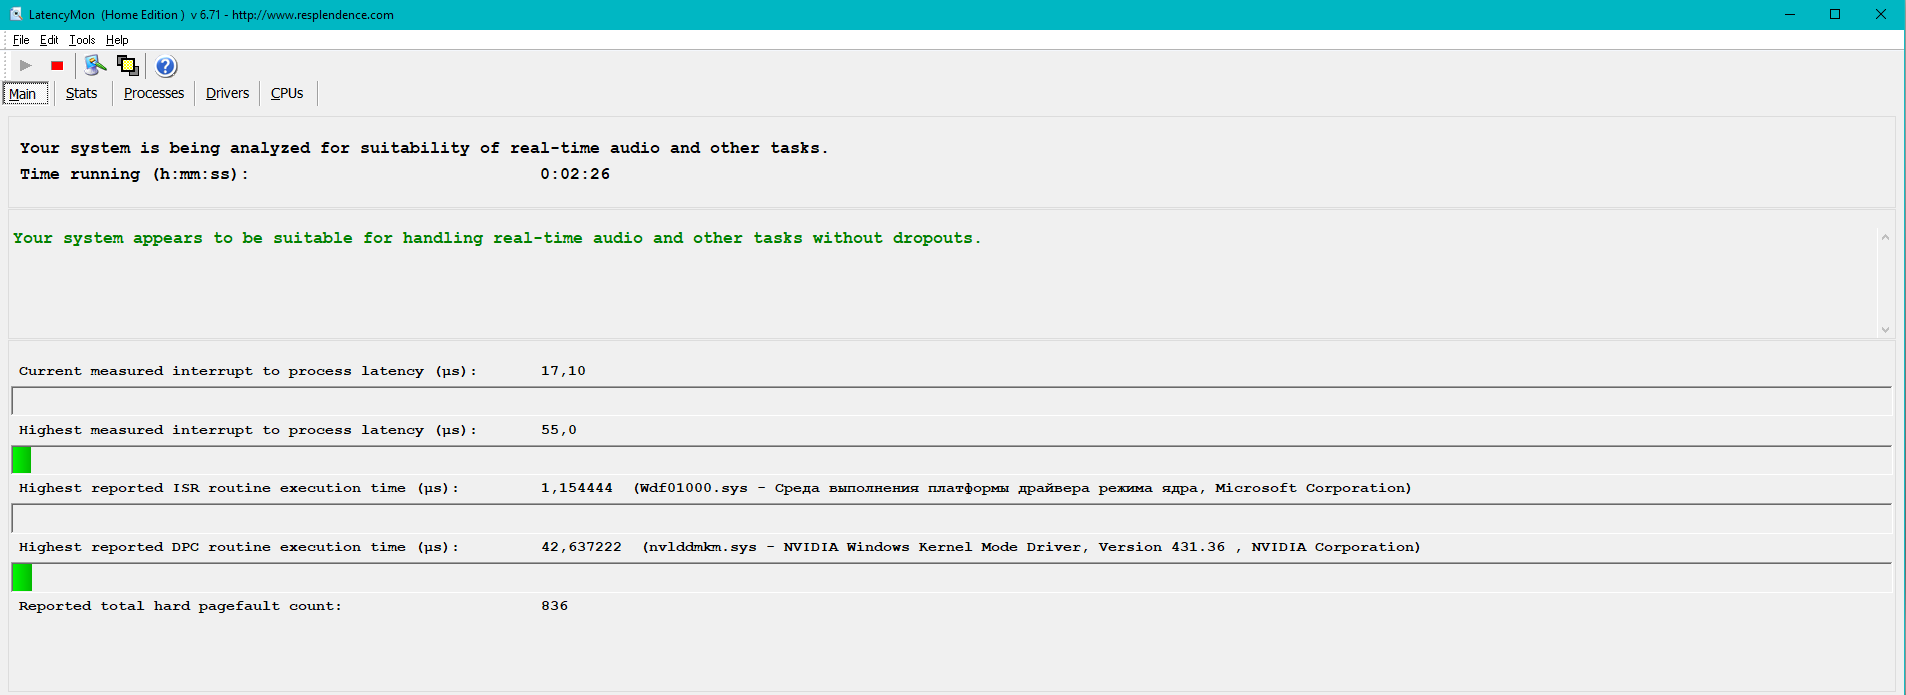Viewport: 1906px width, 695px height.
Task: Switch to the Main tab
Action: [x=25, y=94]
